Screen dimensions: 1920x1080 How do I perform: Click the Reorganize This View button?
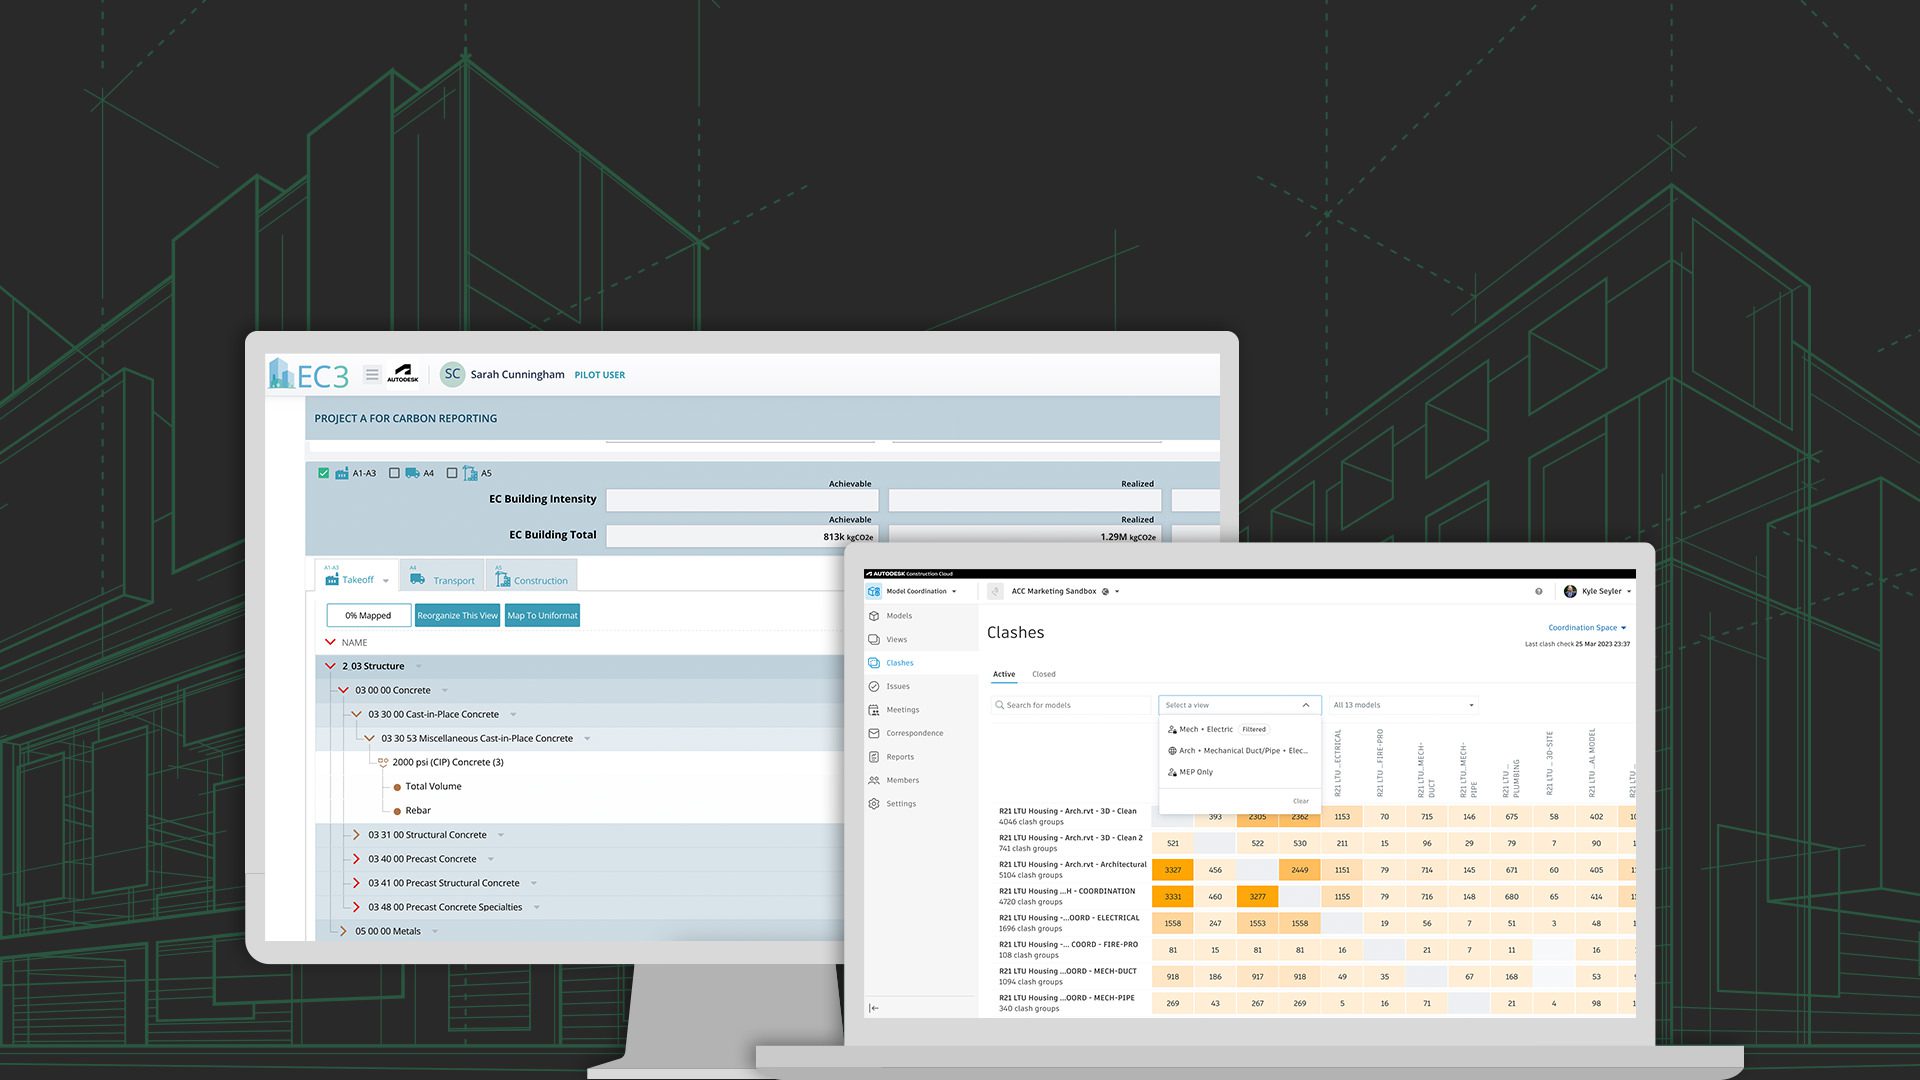tap(457, 616)
